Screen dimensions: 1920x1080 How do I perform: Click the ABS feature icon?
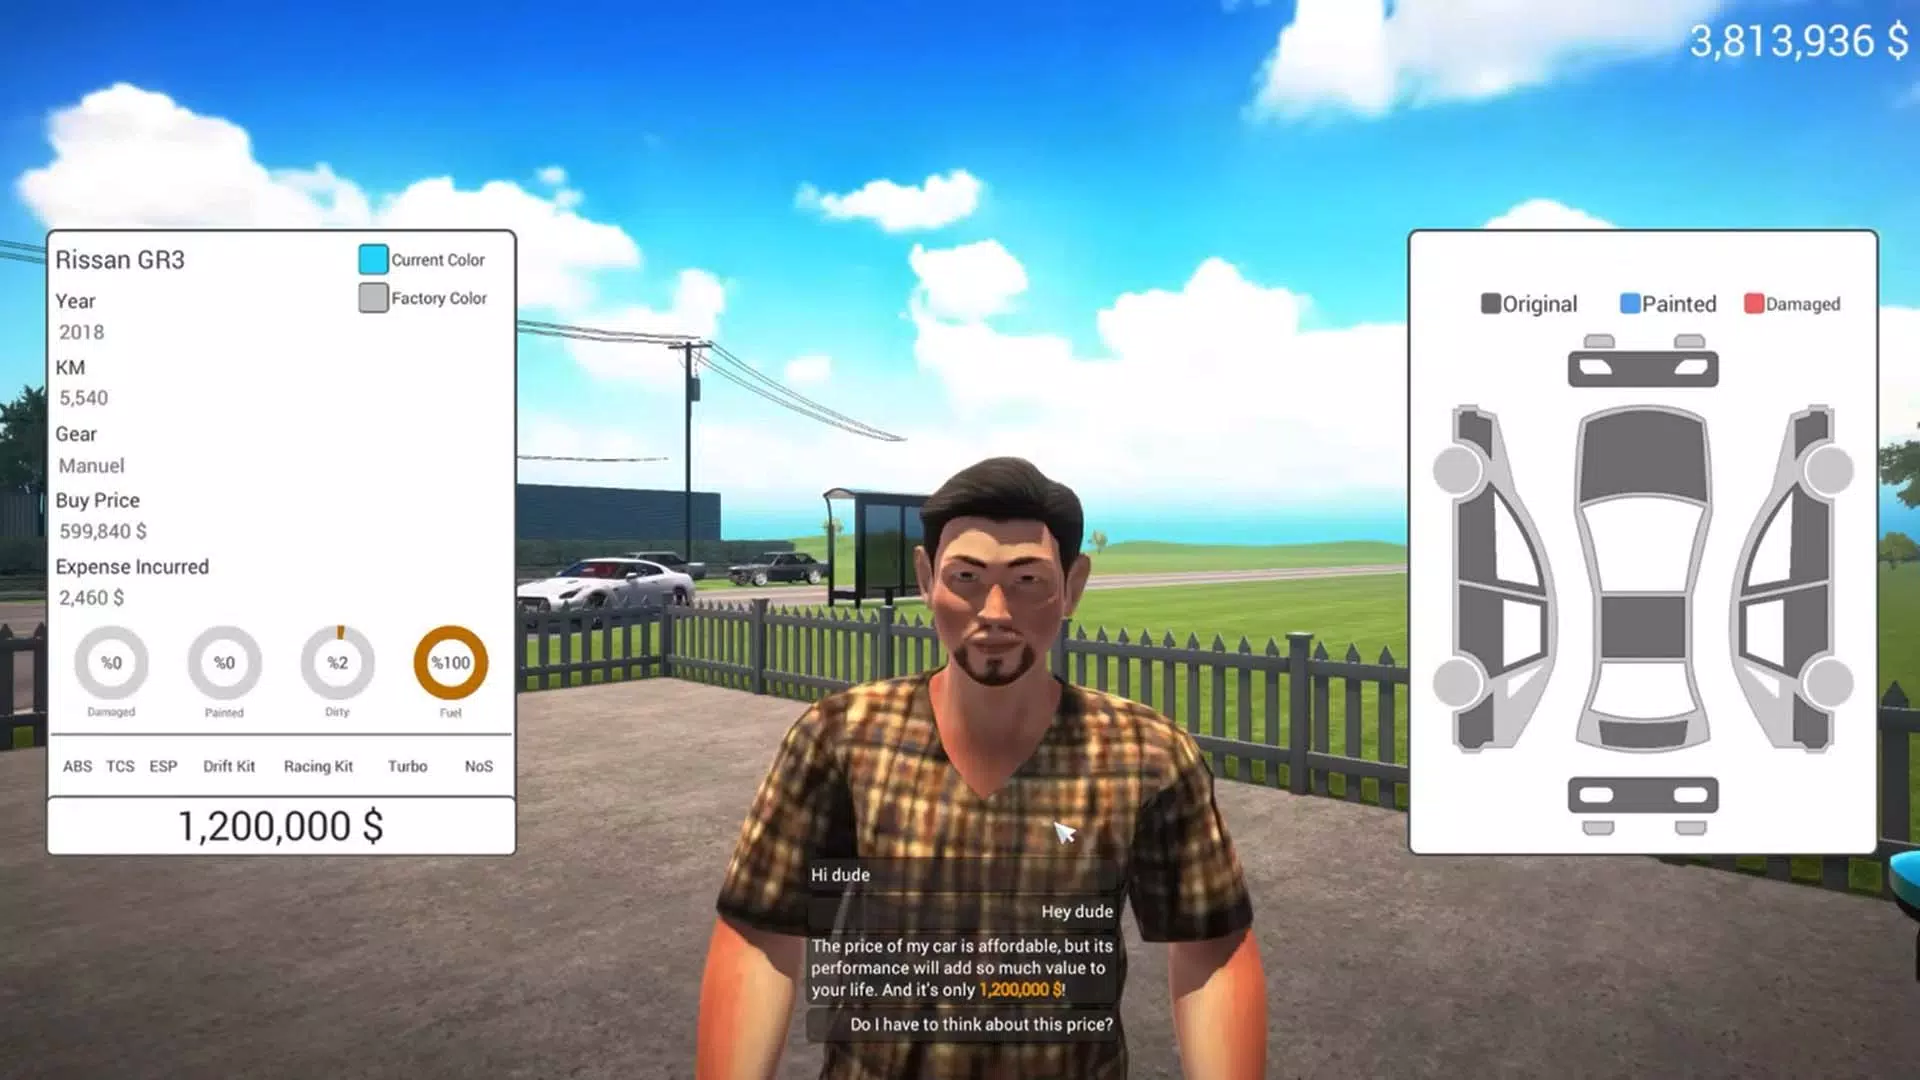(76, 766)
